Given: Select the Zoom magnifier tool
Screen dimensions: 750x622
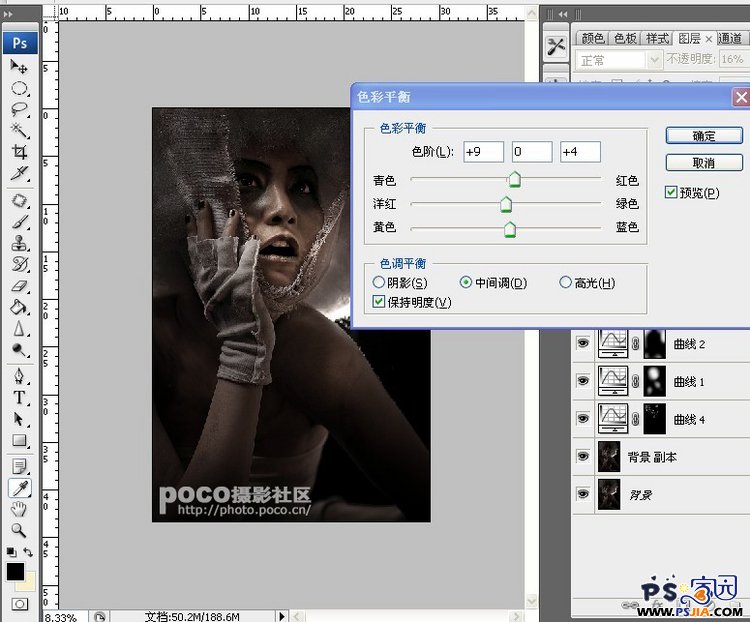Looking at the screenshot, I should [19, 530].
